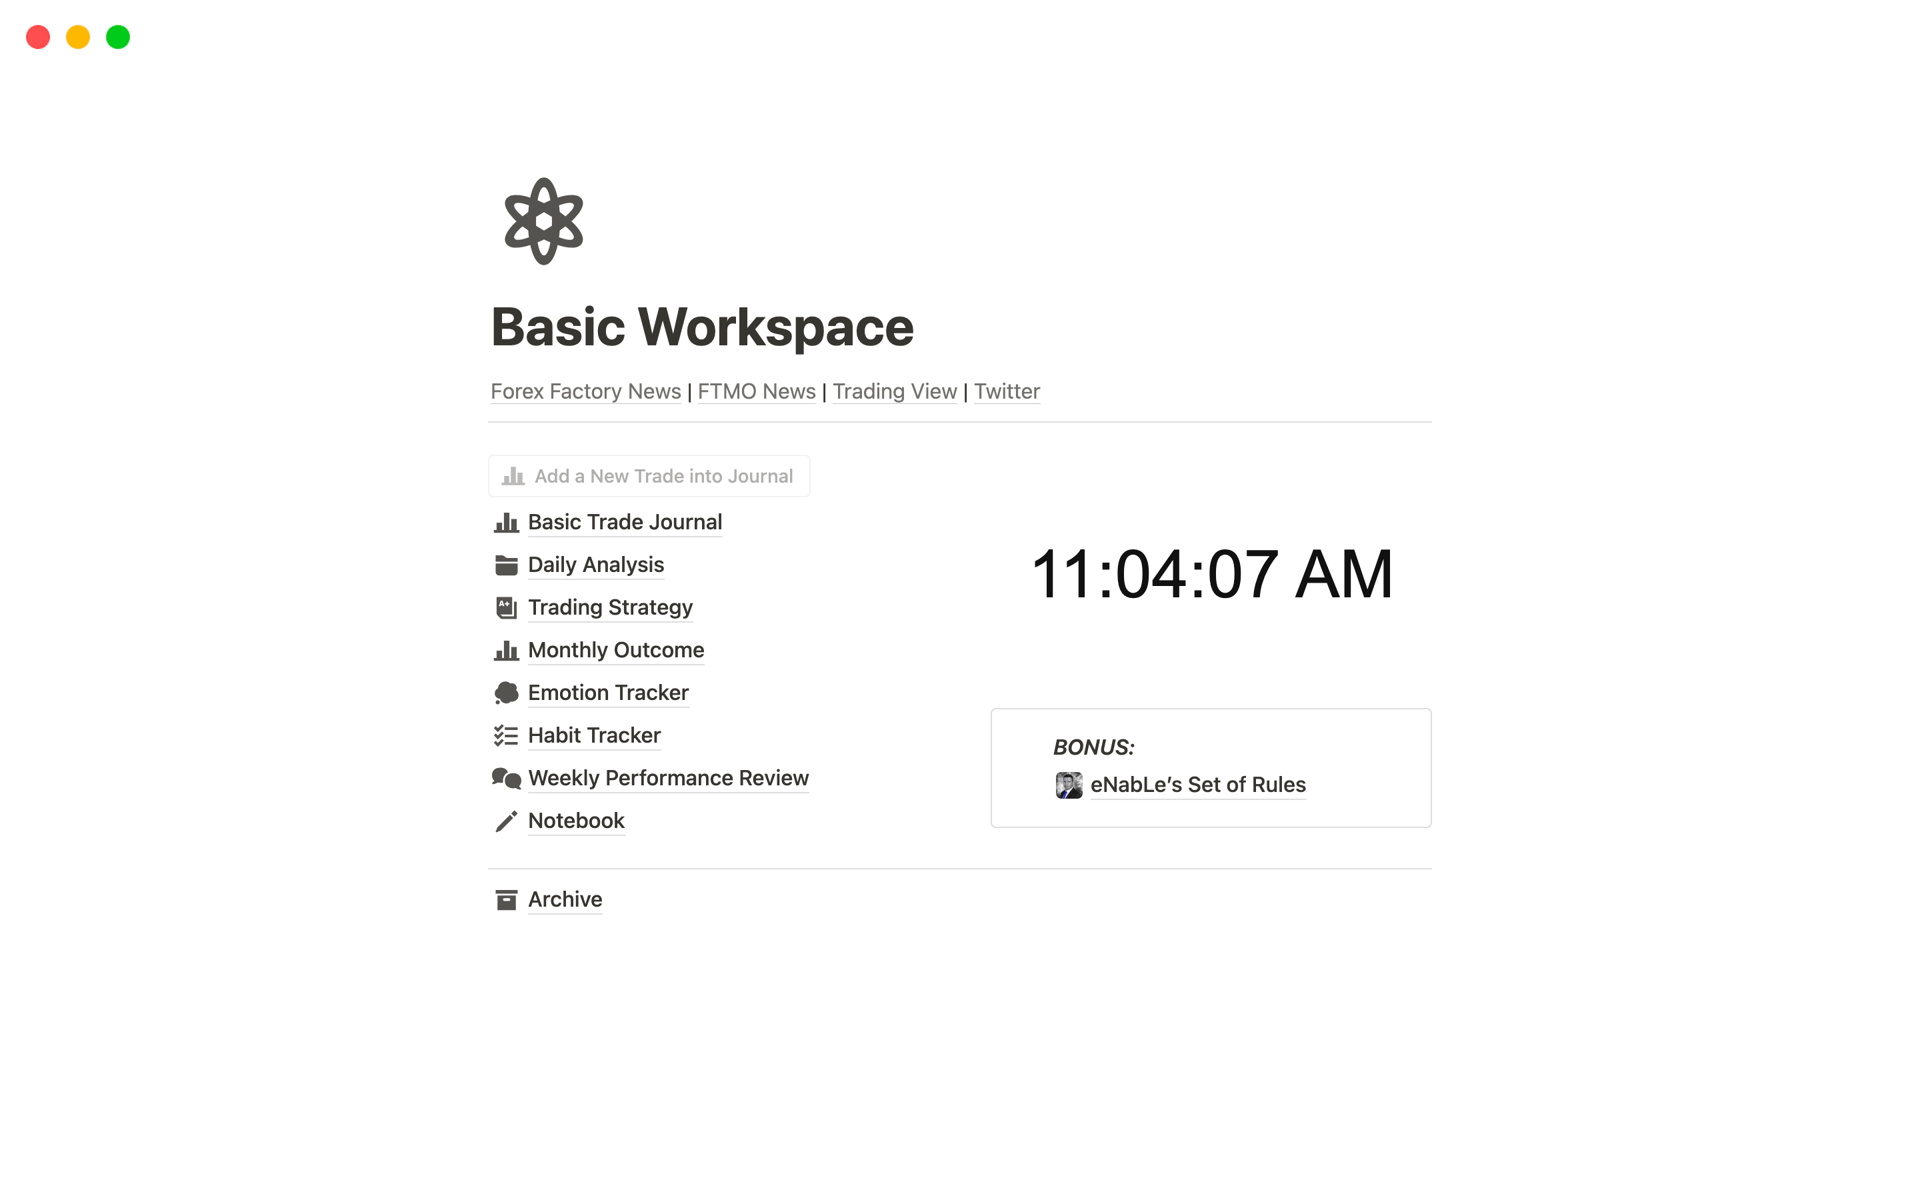Viewport: 1920px width, 1200px height.
Task: Click the Notebook pencil icon
Action: 505,820
